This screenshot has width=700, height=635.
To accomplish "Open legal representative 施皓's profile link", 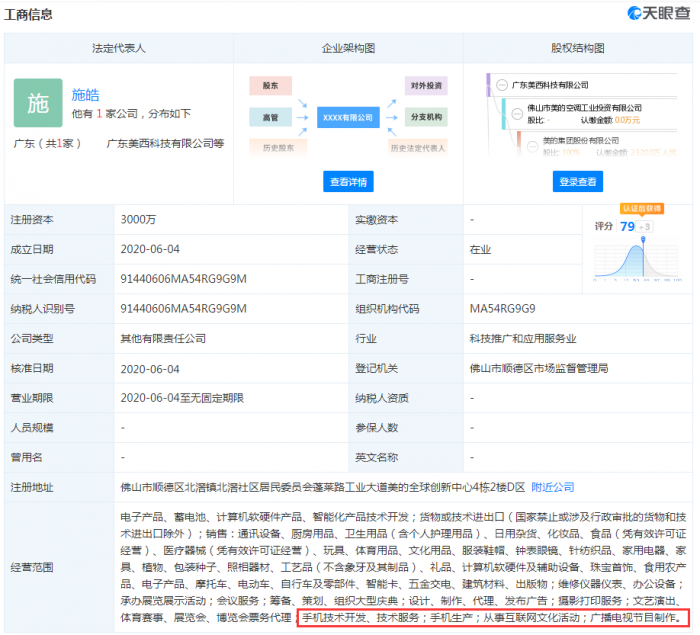I will point(86,95).
